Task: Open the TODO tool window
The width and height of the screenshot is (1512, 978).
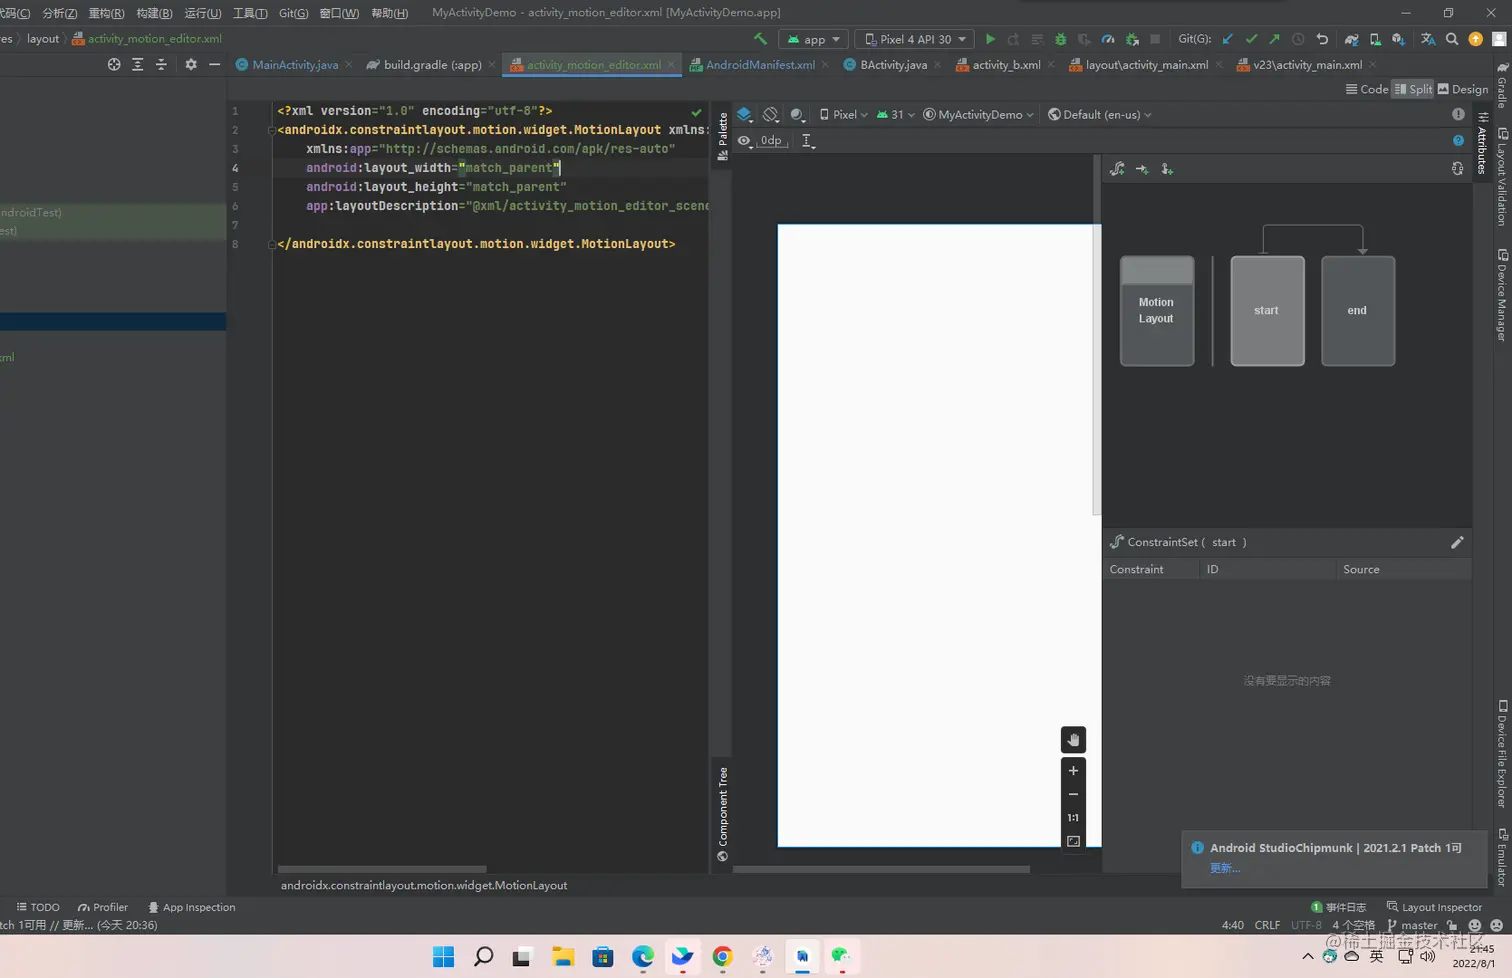Action: [x=38, y=907]
